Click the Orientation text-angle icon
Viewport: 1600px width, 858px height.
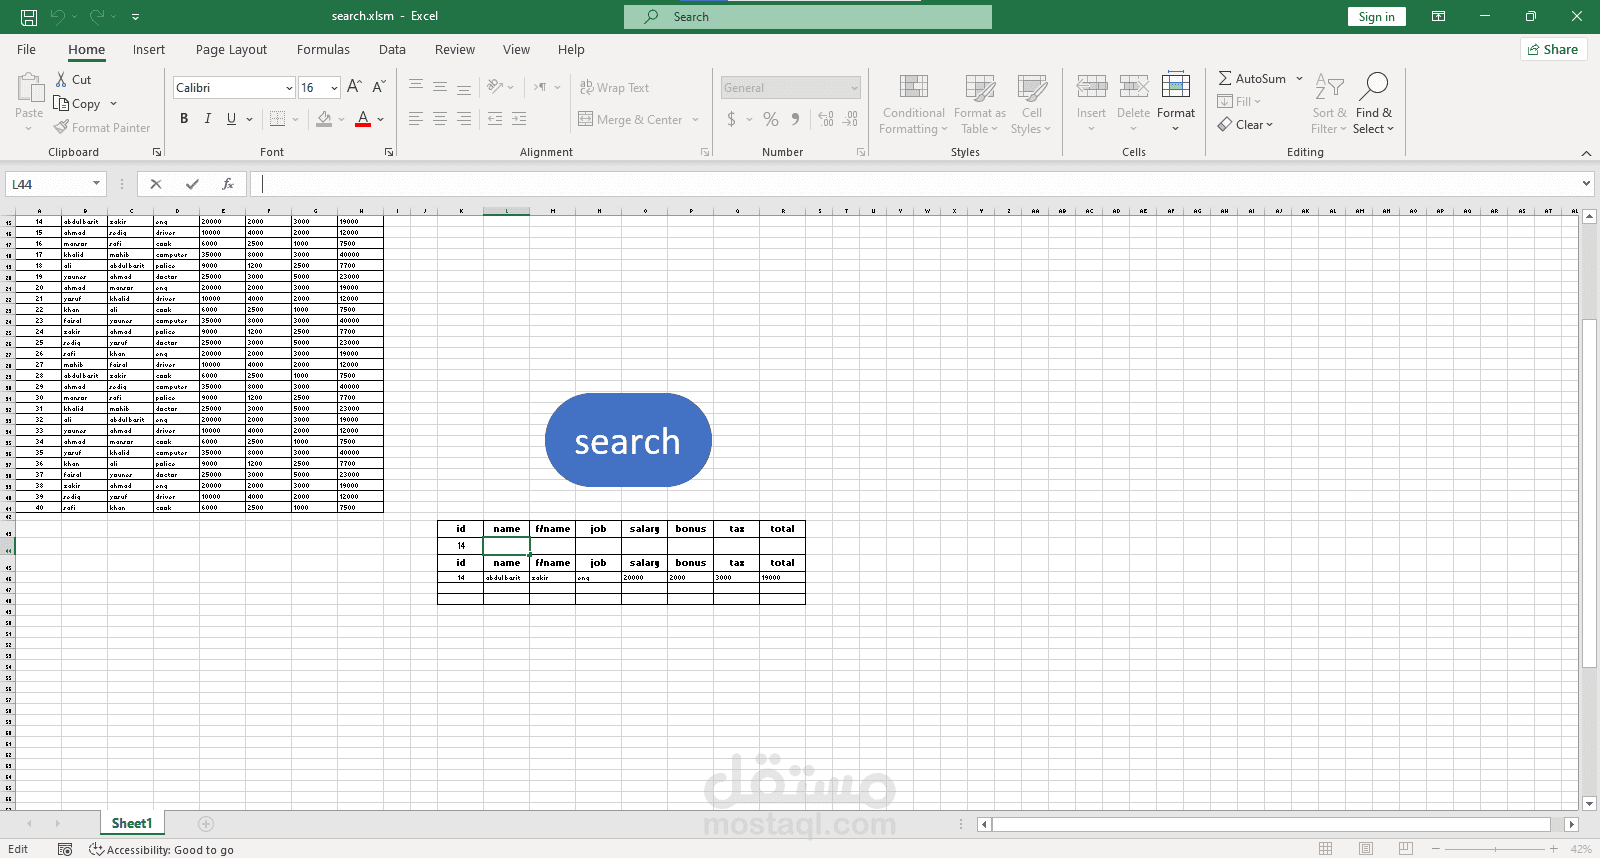click(495, 87)
